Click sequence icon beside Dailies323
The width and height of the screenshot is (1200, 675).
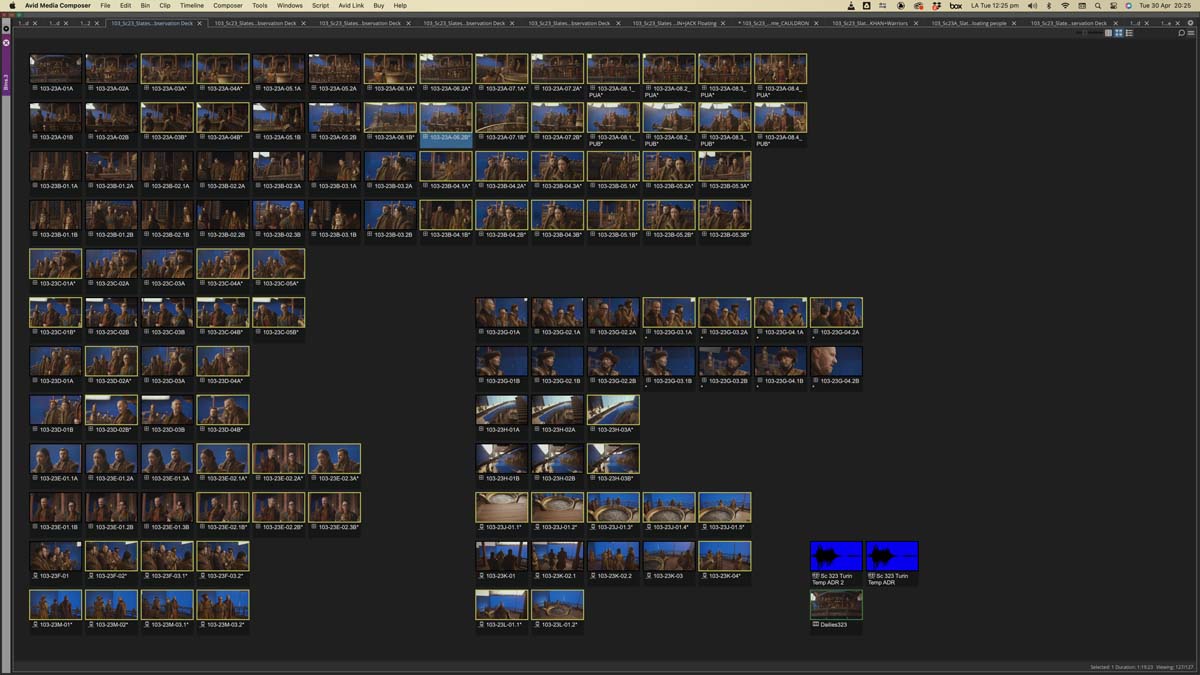[815, 625]
